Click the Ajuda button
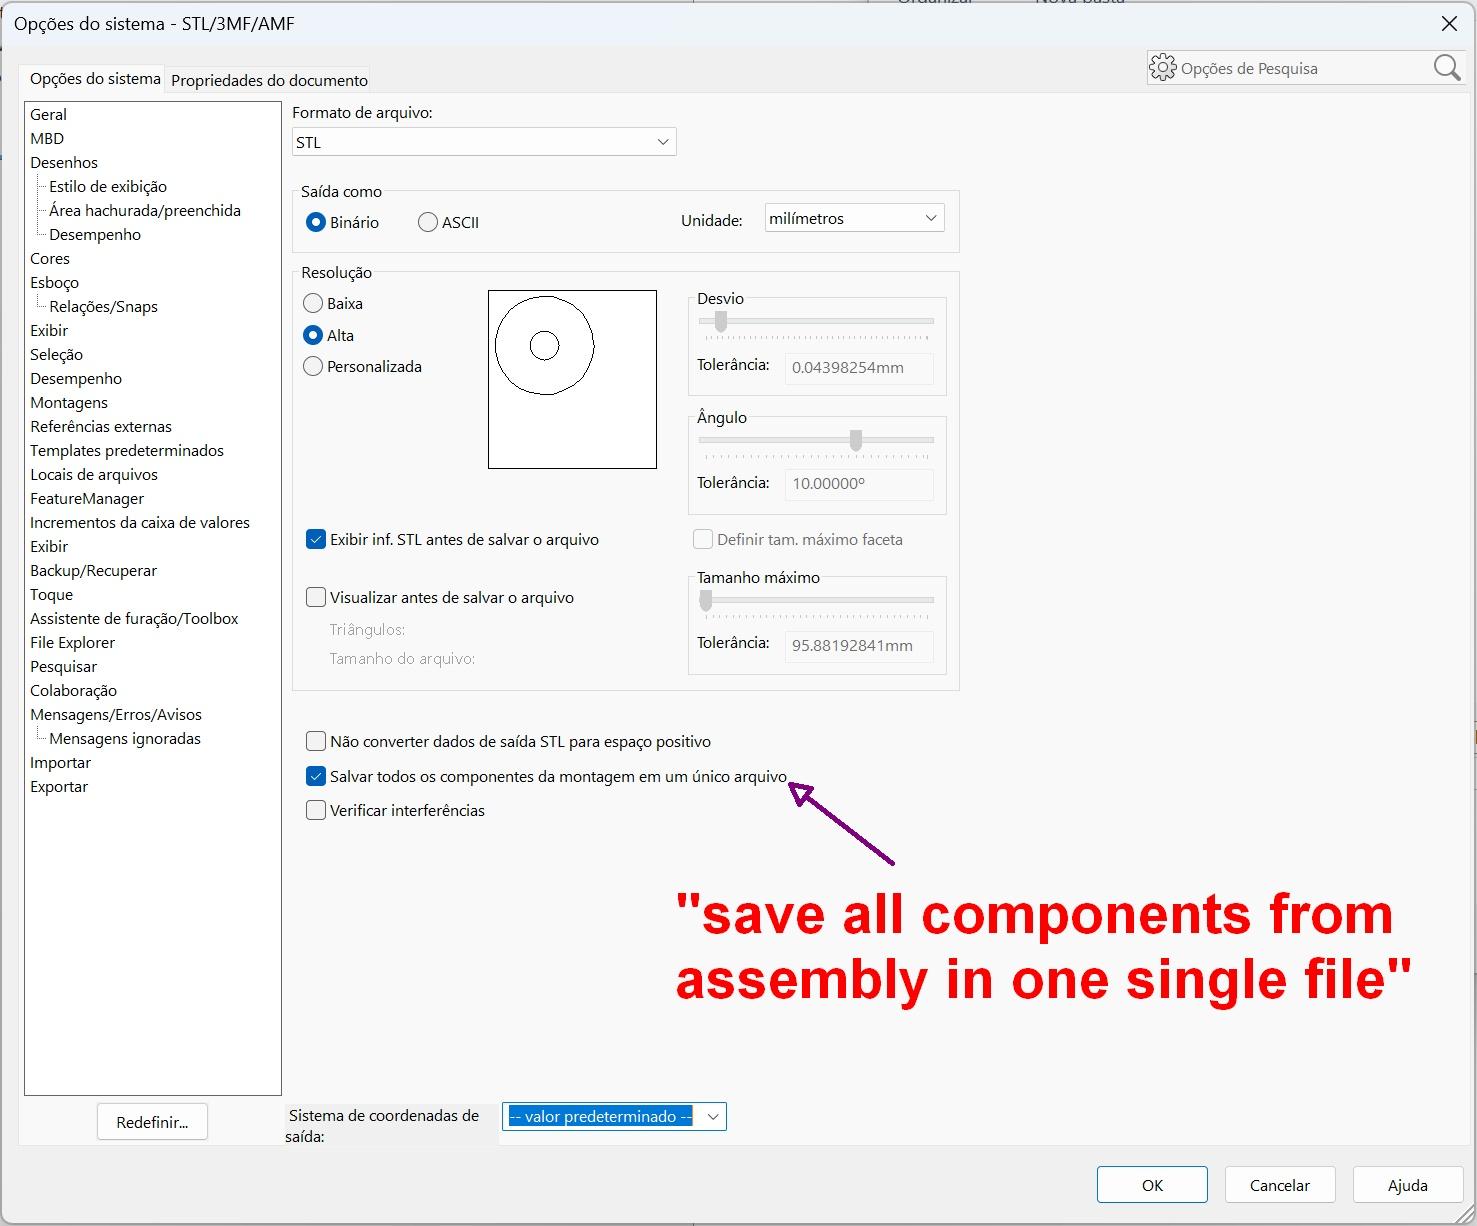 [1408, 1185]
